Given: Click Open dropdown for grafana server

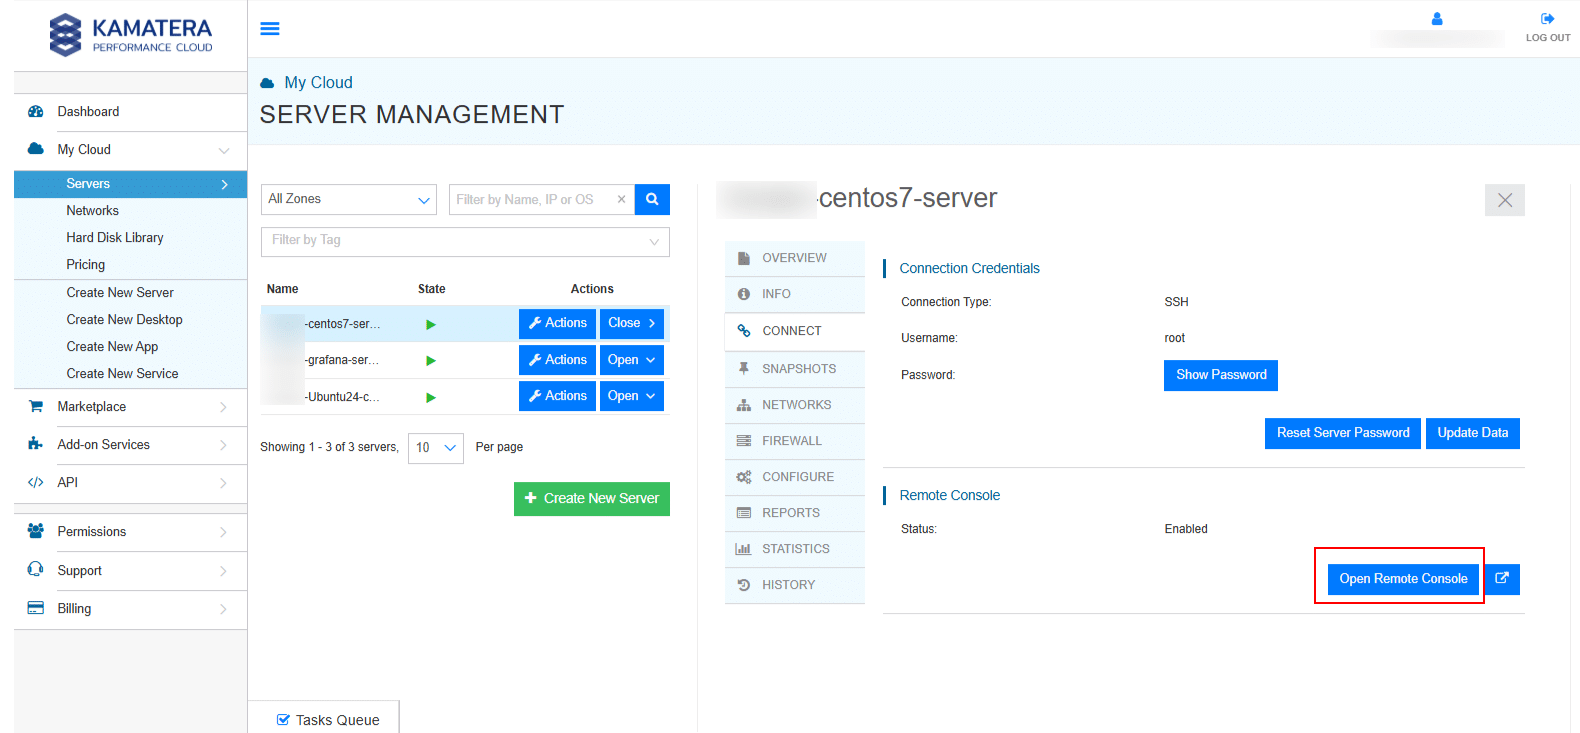Looking at the screenshot, I should coord(632,360).
